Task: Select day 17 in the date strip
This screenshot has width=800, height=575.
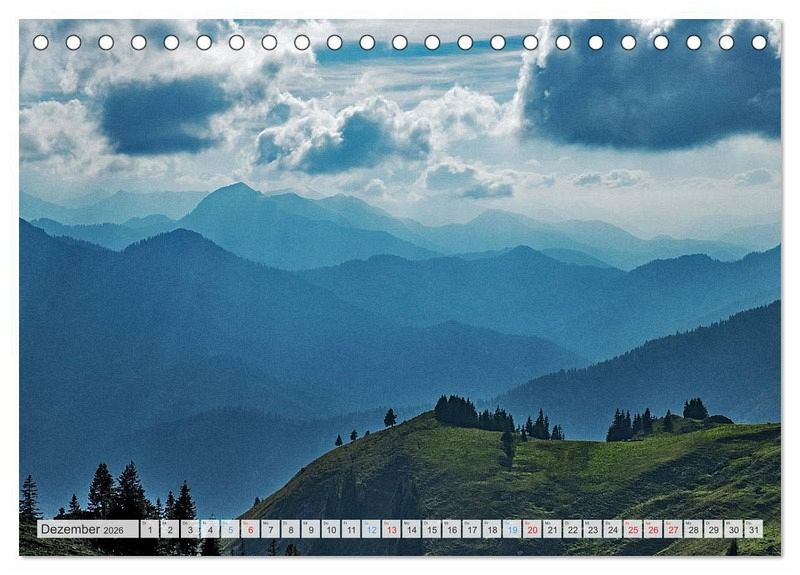Action: pos(472,529)
